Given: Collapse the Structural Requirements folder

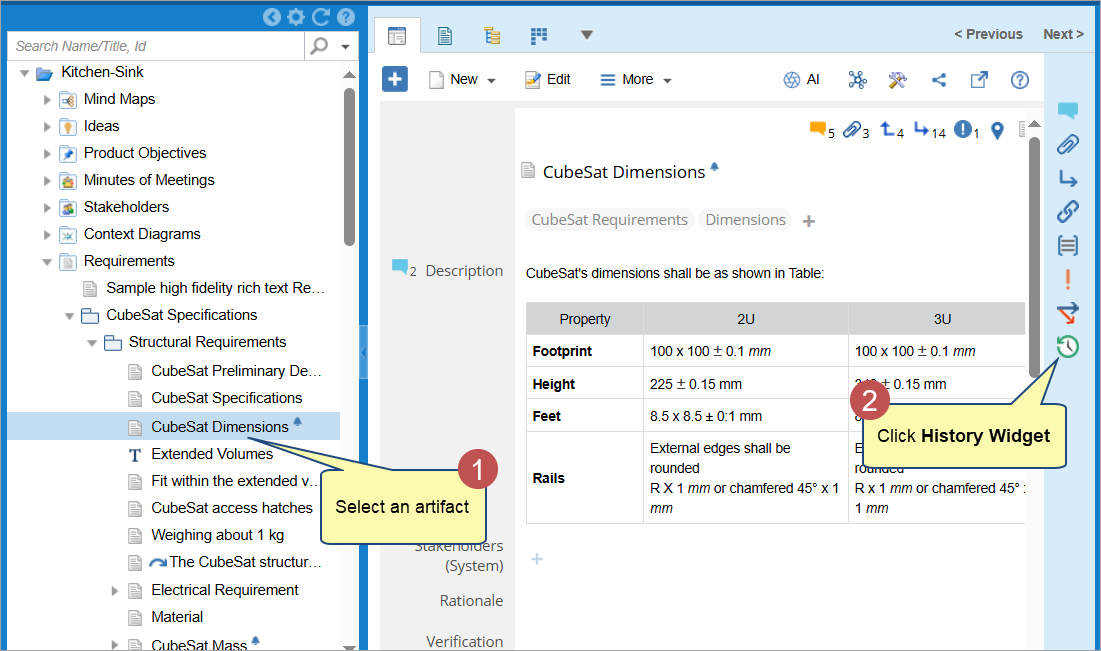Looking at the screenshot, I should pos(92,342).
